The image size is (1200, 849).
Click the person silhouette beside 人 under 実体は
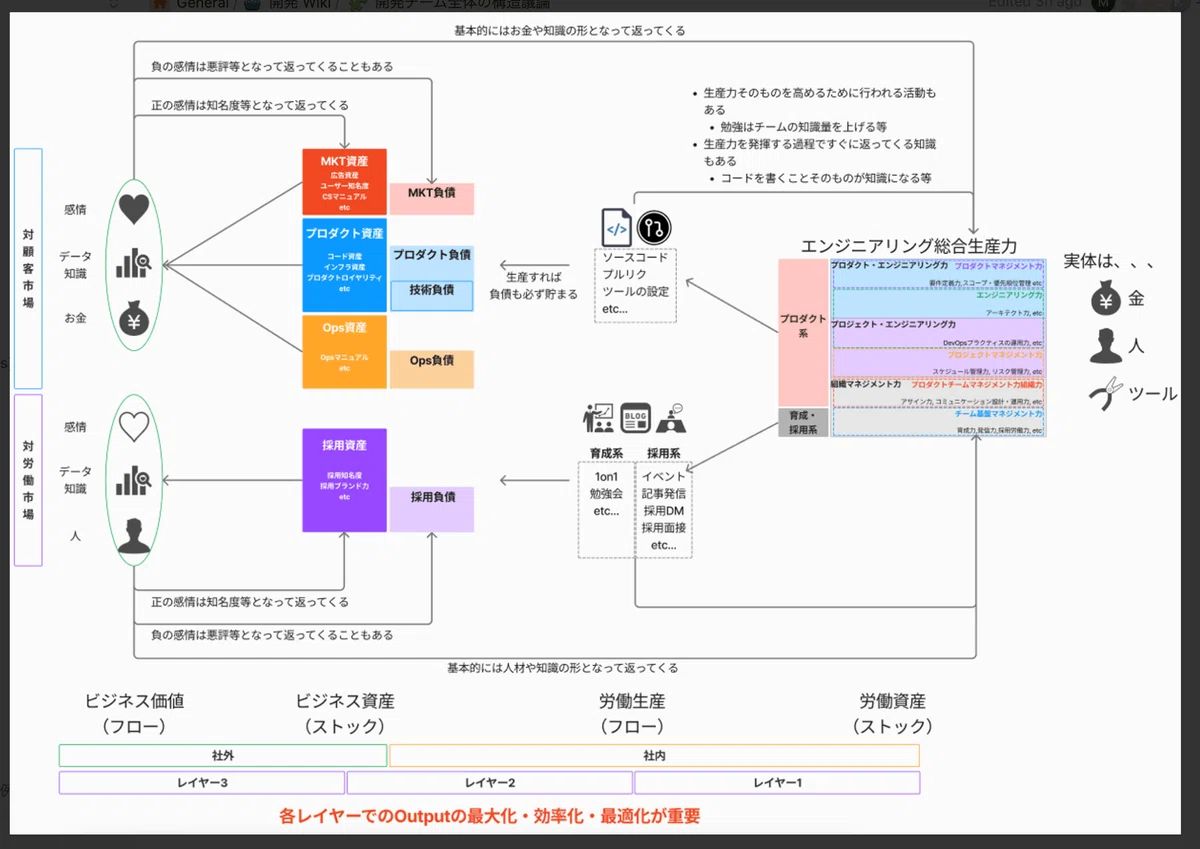1105,346
